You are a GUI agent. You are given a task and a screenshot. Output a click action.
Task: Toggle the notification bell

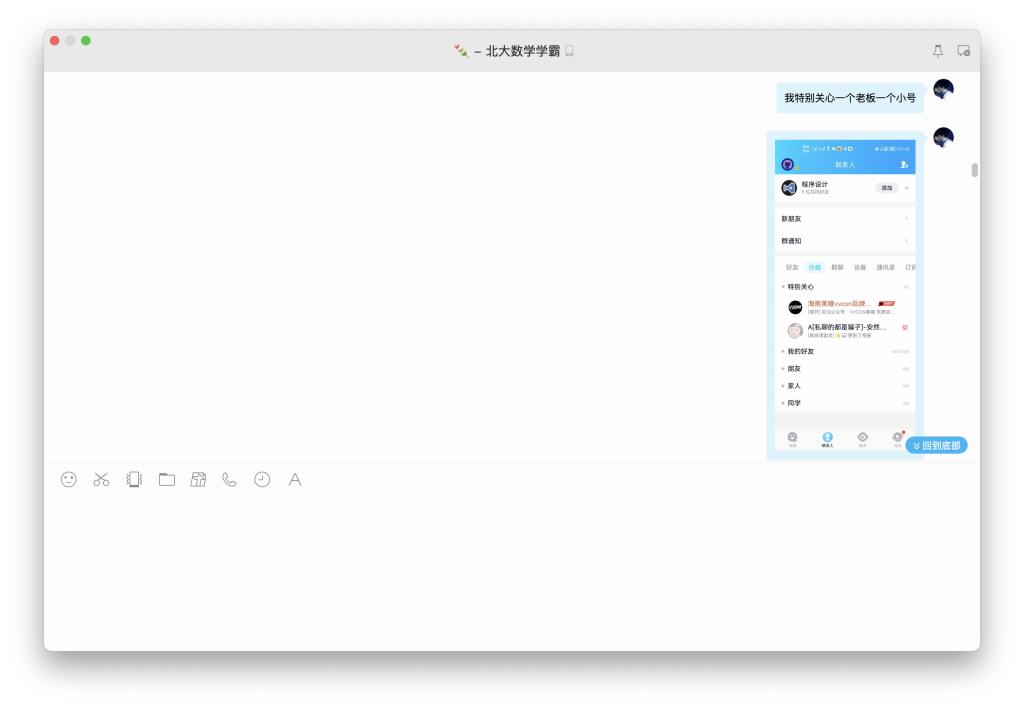938,48
